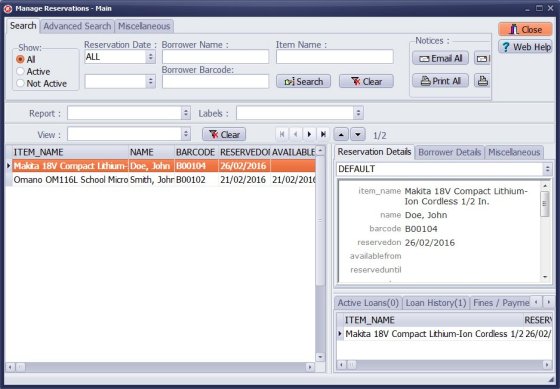Click the Clear button next to View

click(x=224, y=135)
